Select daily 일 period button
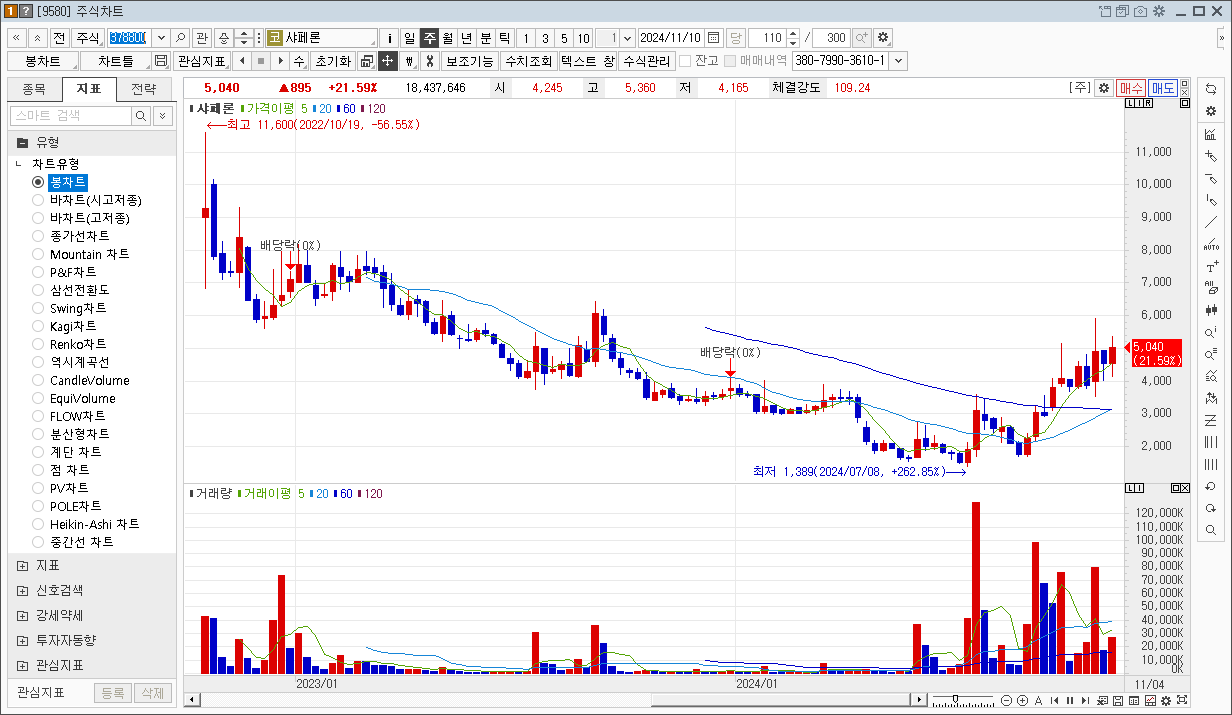The height and width of the screenshot is (715, 1232). click(x=409, y=38)
